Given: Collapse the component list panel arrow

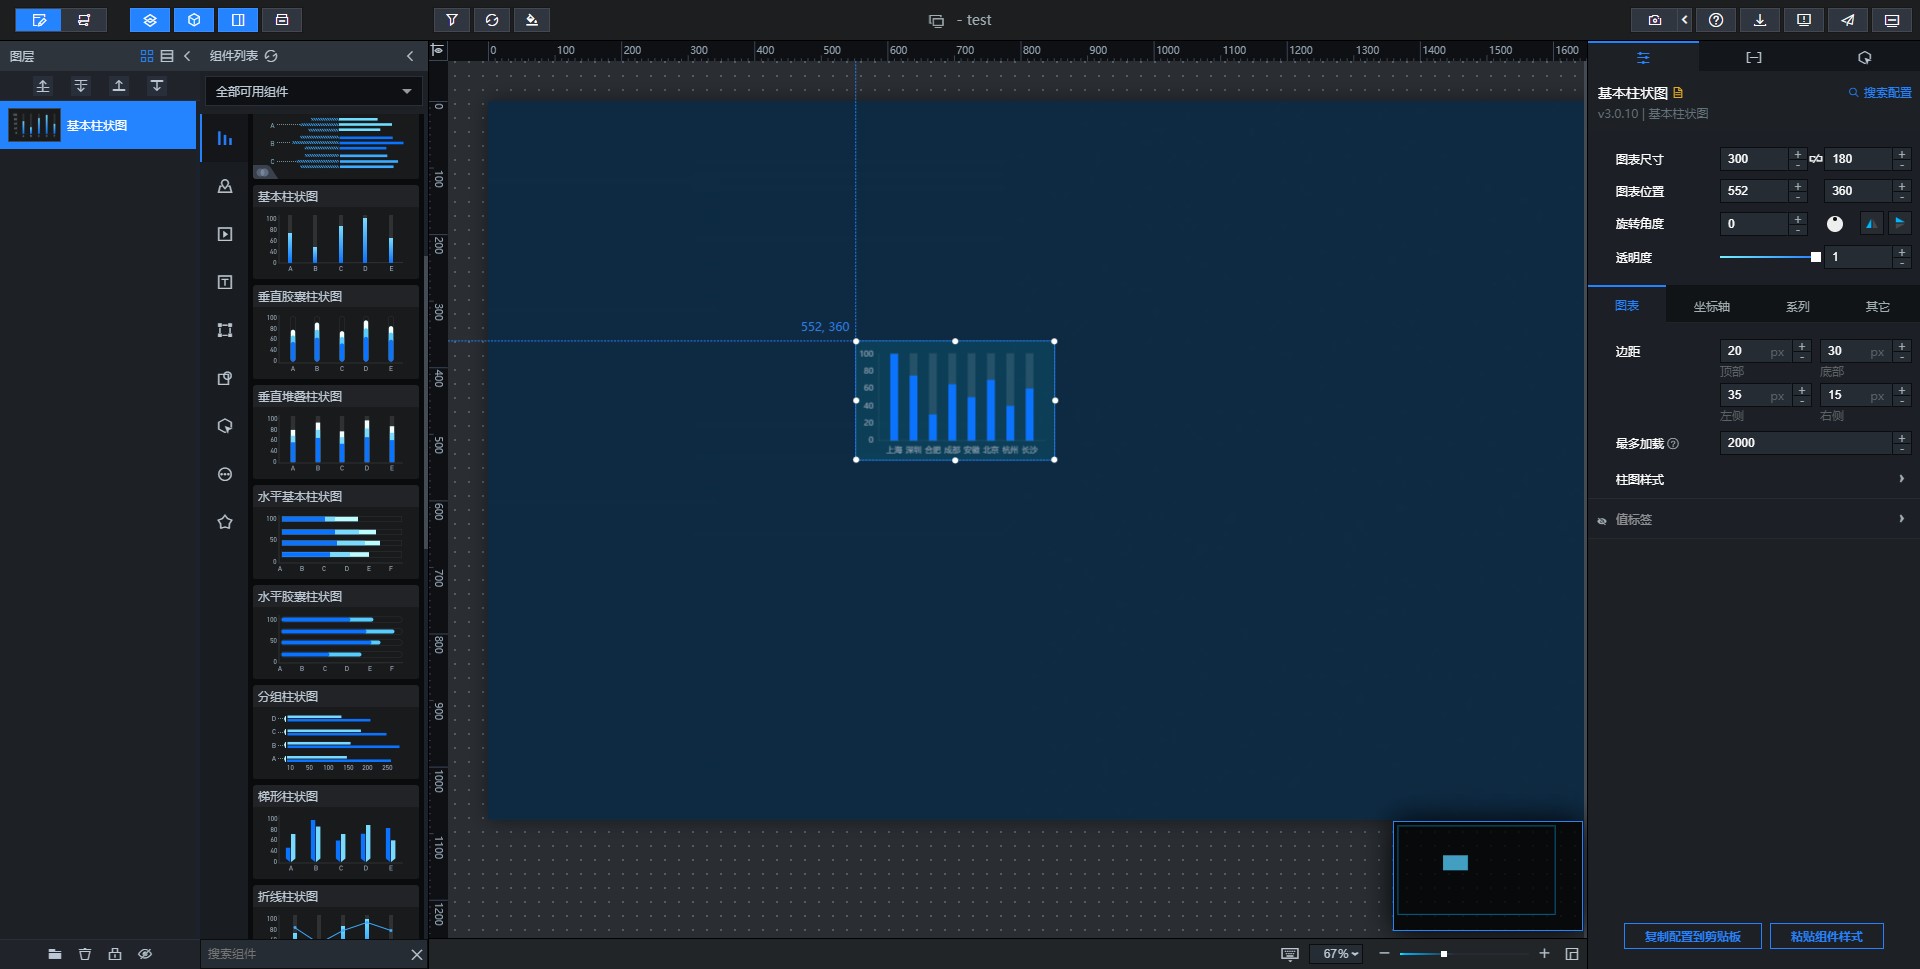Looking at the screenshot, I should pos(410,56).
